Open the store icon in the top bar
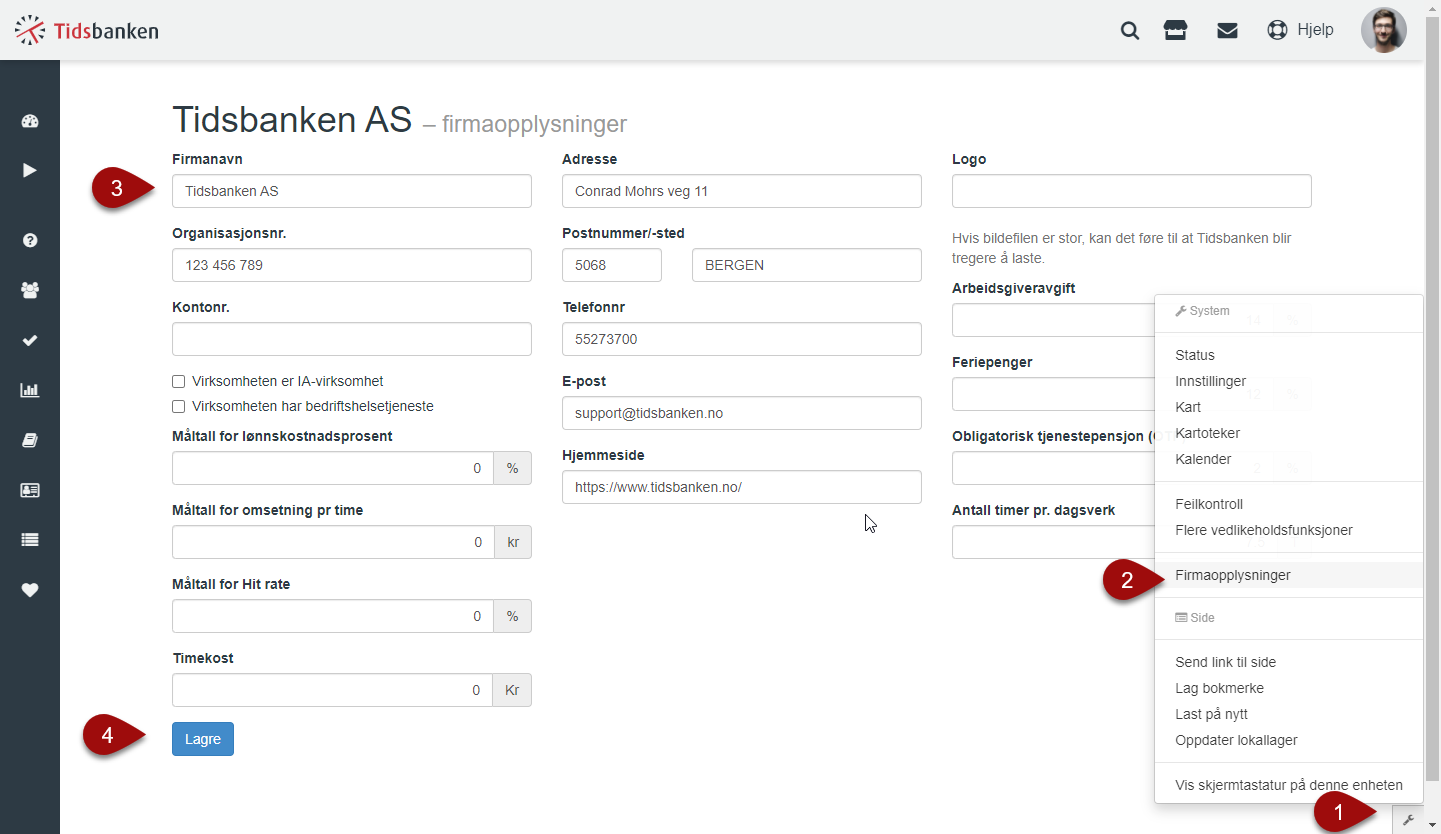This screenshot has height=834, width=1441. (x=1175, y=30)
